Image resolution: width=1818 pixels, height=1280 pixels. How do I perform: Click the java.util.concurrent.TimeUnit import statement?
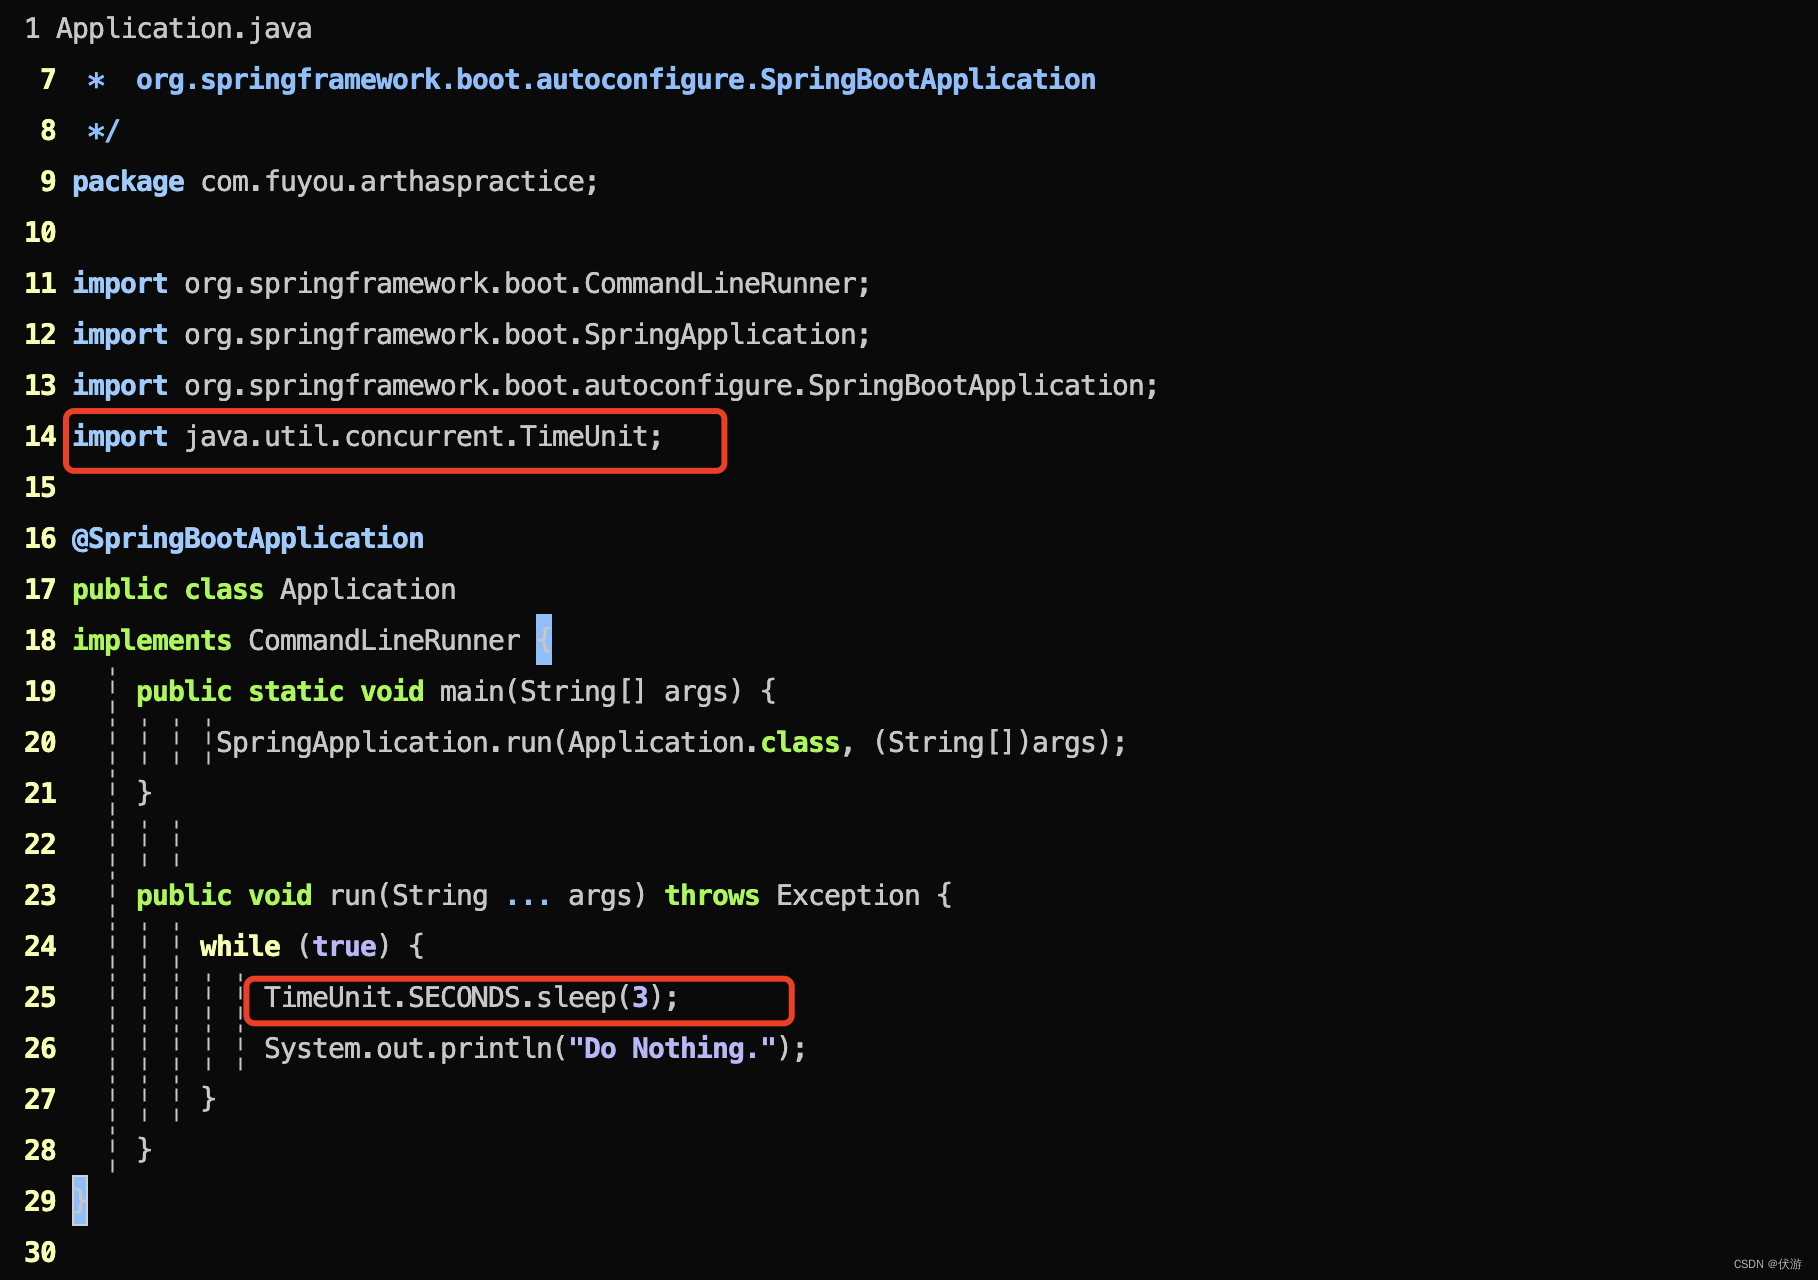tap(367, 437)
